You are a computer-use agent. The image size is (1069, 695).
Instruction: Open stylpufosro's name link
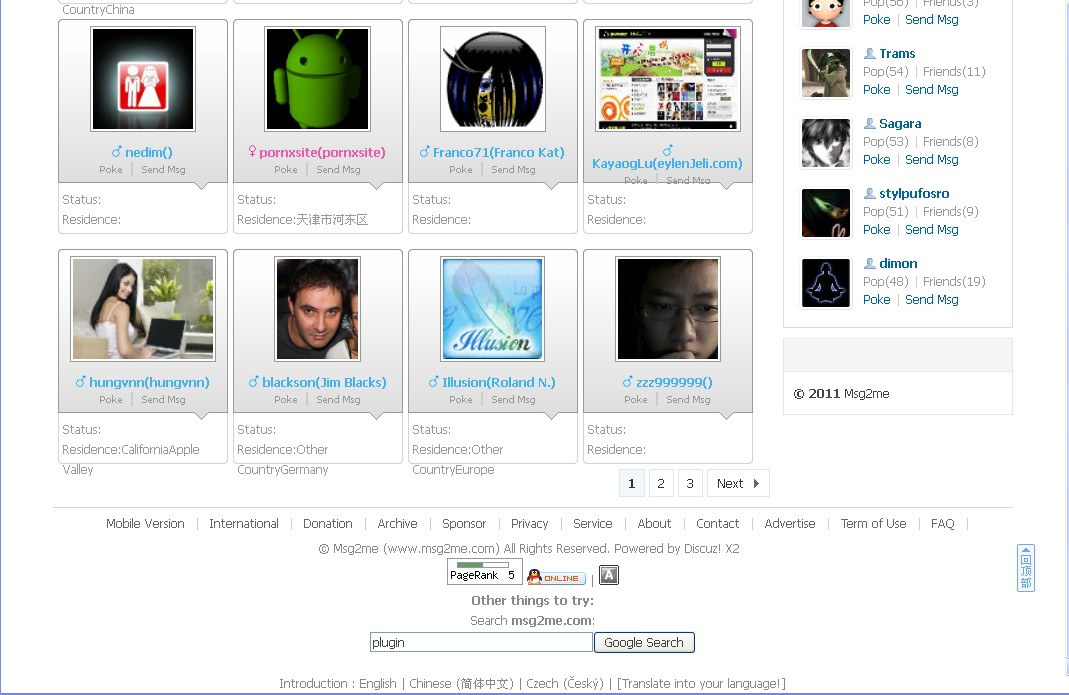(x=914, y=193)
